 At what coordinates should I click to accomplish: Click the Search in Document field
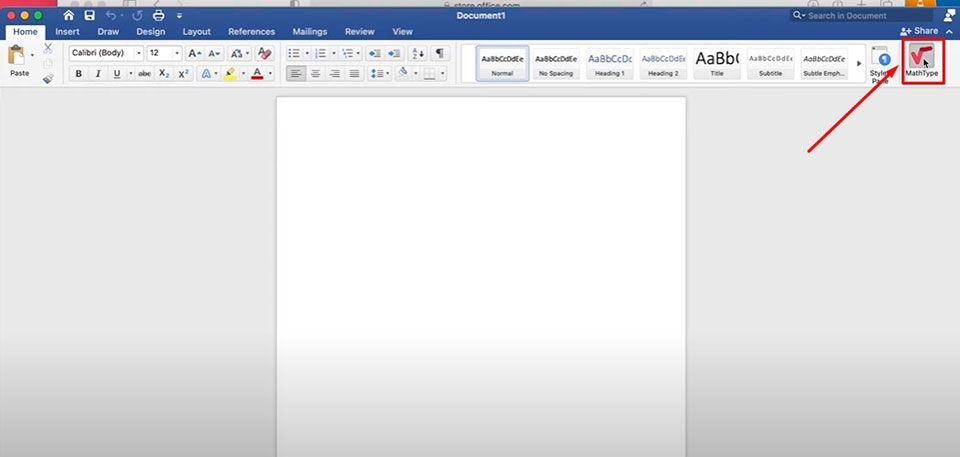(x=860, y=16)
